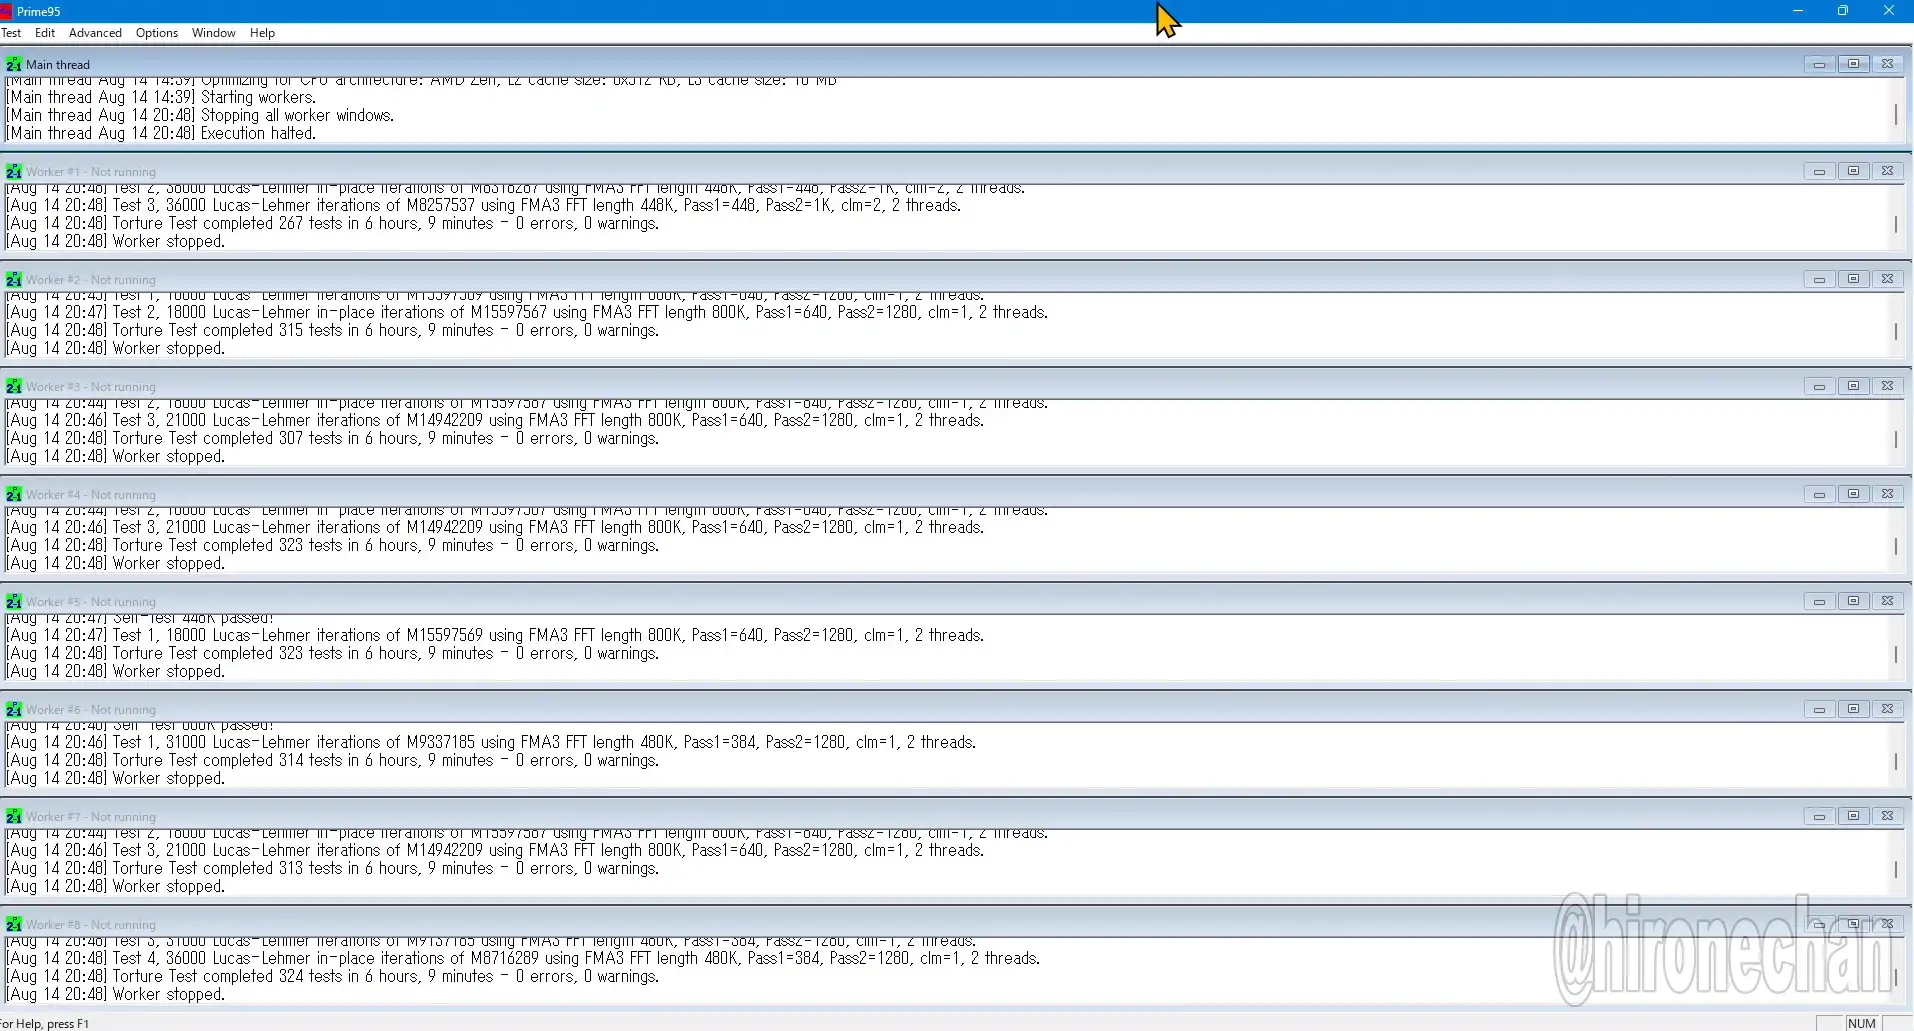Click the Worker #6 window icon
The height and width of the screenshot is (1031, 1914).
(13, 710)
